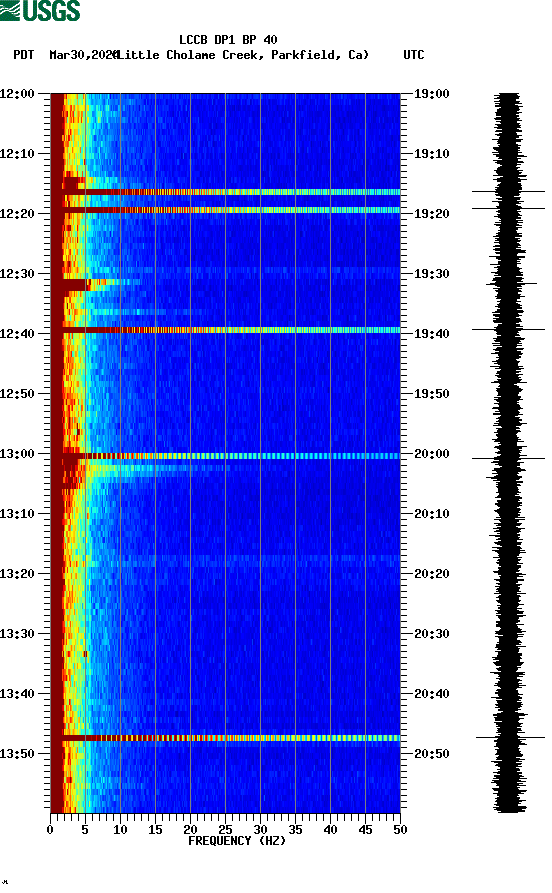Image resolution: width=552 pixels, height=893 pixels.
Task: Click the '19:50' UTC time label
Action: click(431, 394)
